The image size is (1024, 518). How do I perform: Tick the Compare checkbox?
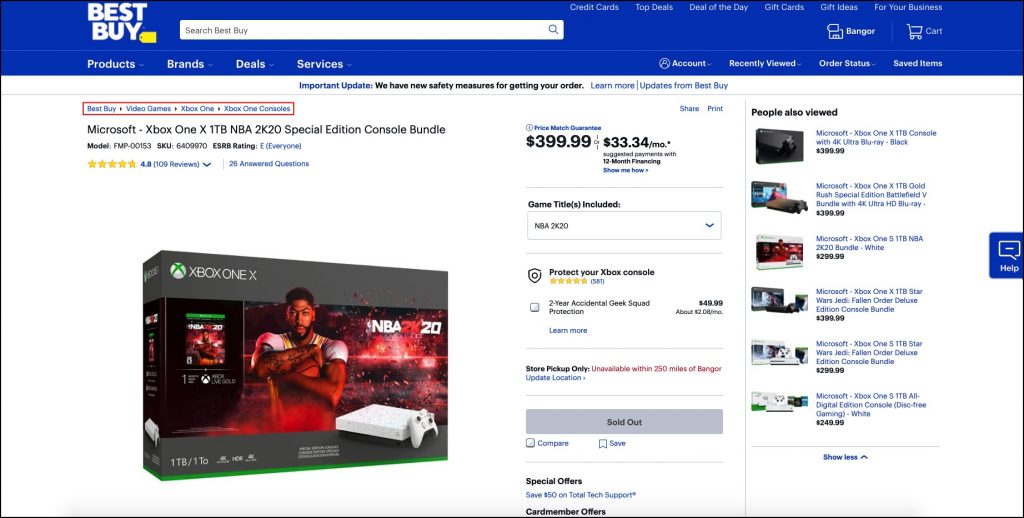tap(531, 443)
